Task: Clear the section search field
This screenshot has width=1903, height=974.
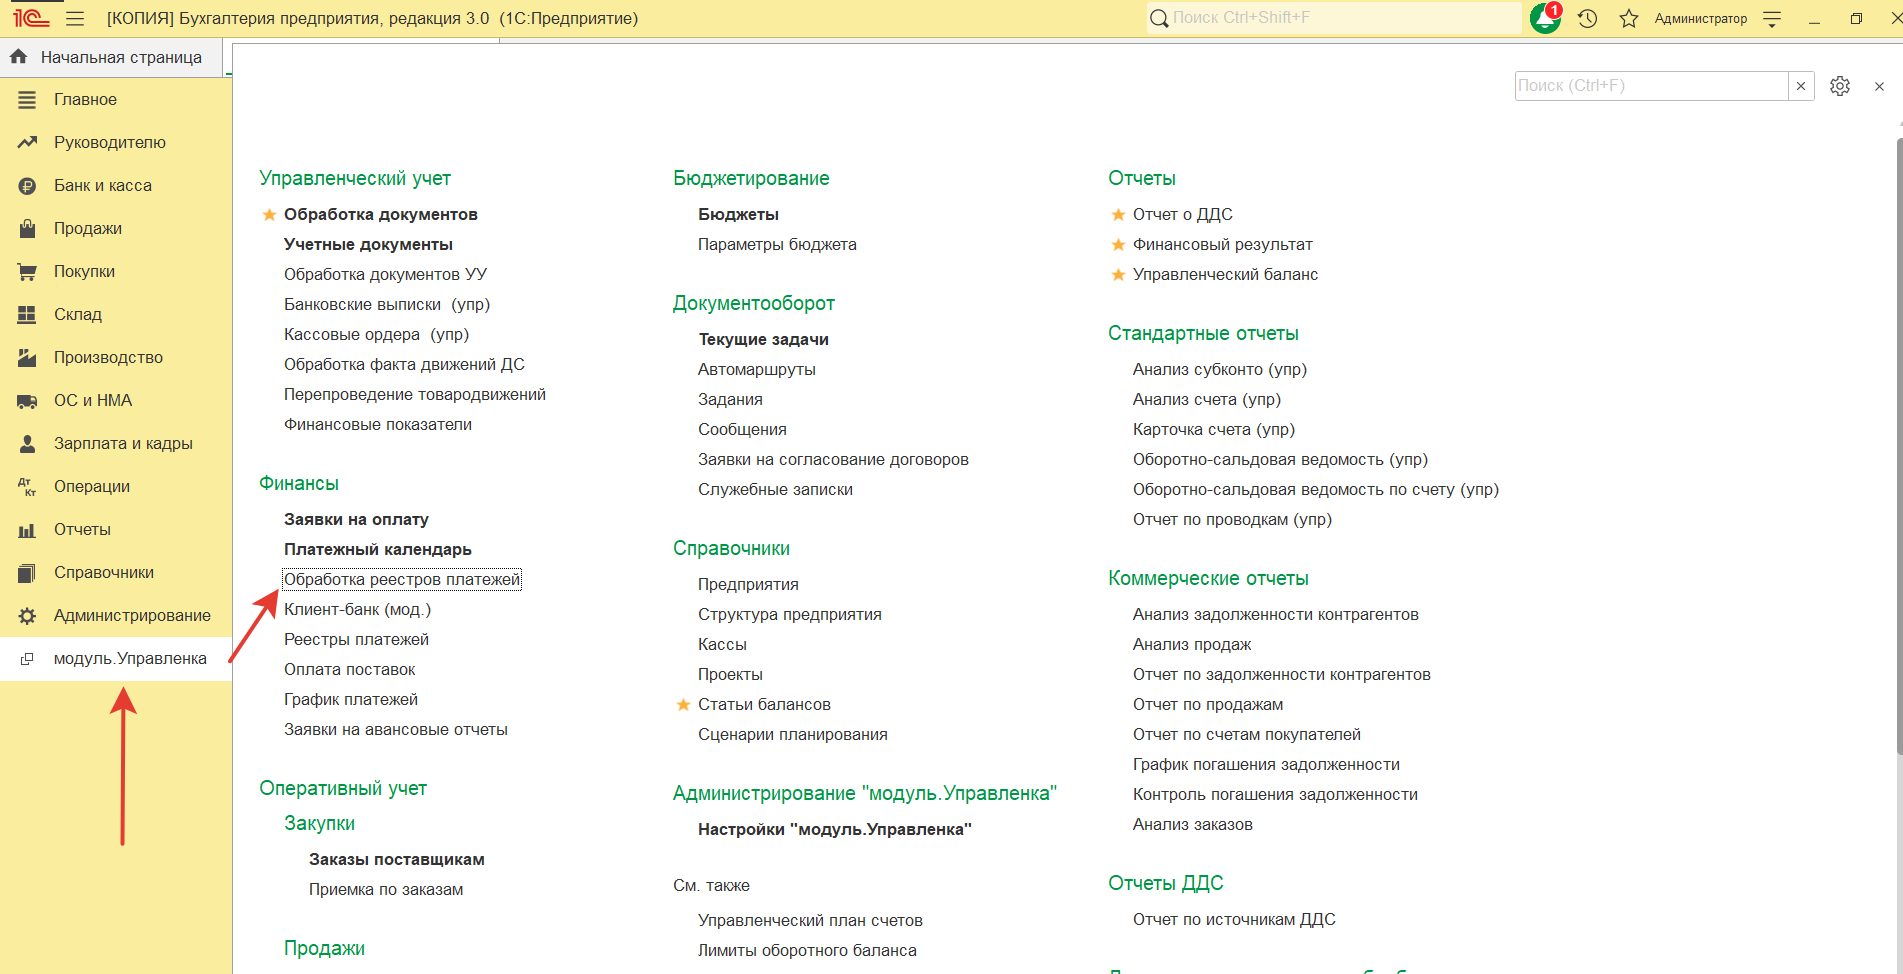Action: (x=1801, y=86)
